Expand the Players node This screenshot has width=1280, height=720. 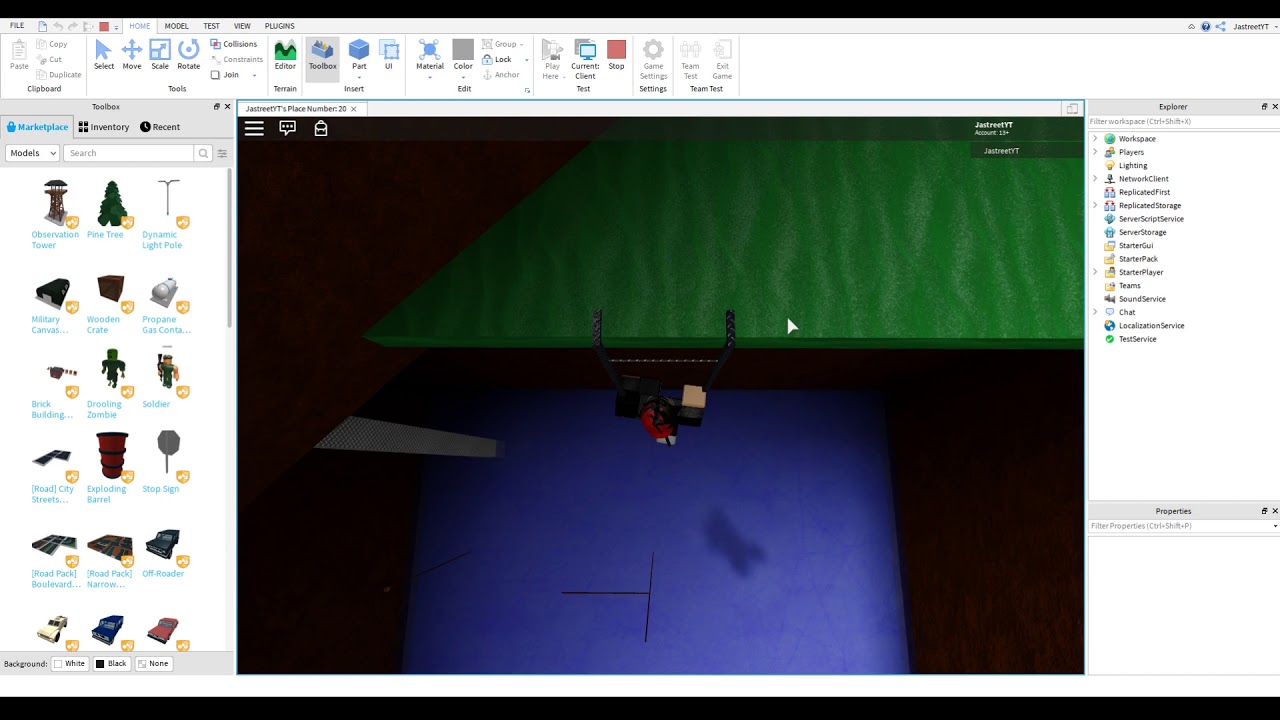(x=1095, y=152)
